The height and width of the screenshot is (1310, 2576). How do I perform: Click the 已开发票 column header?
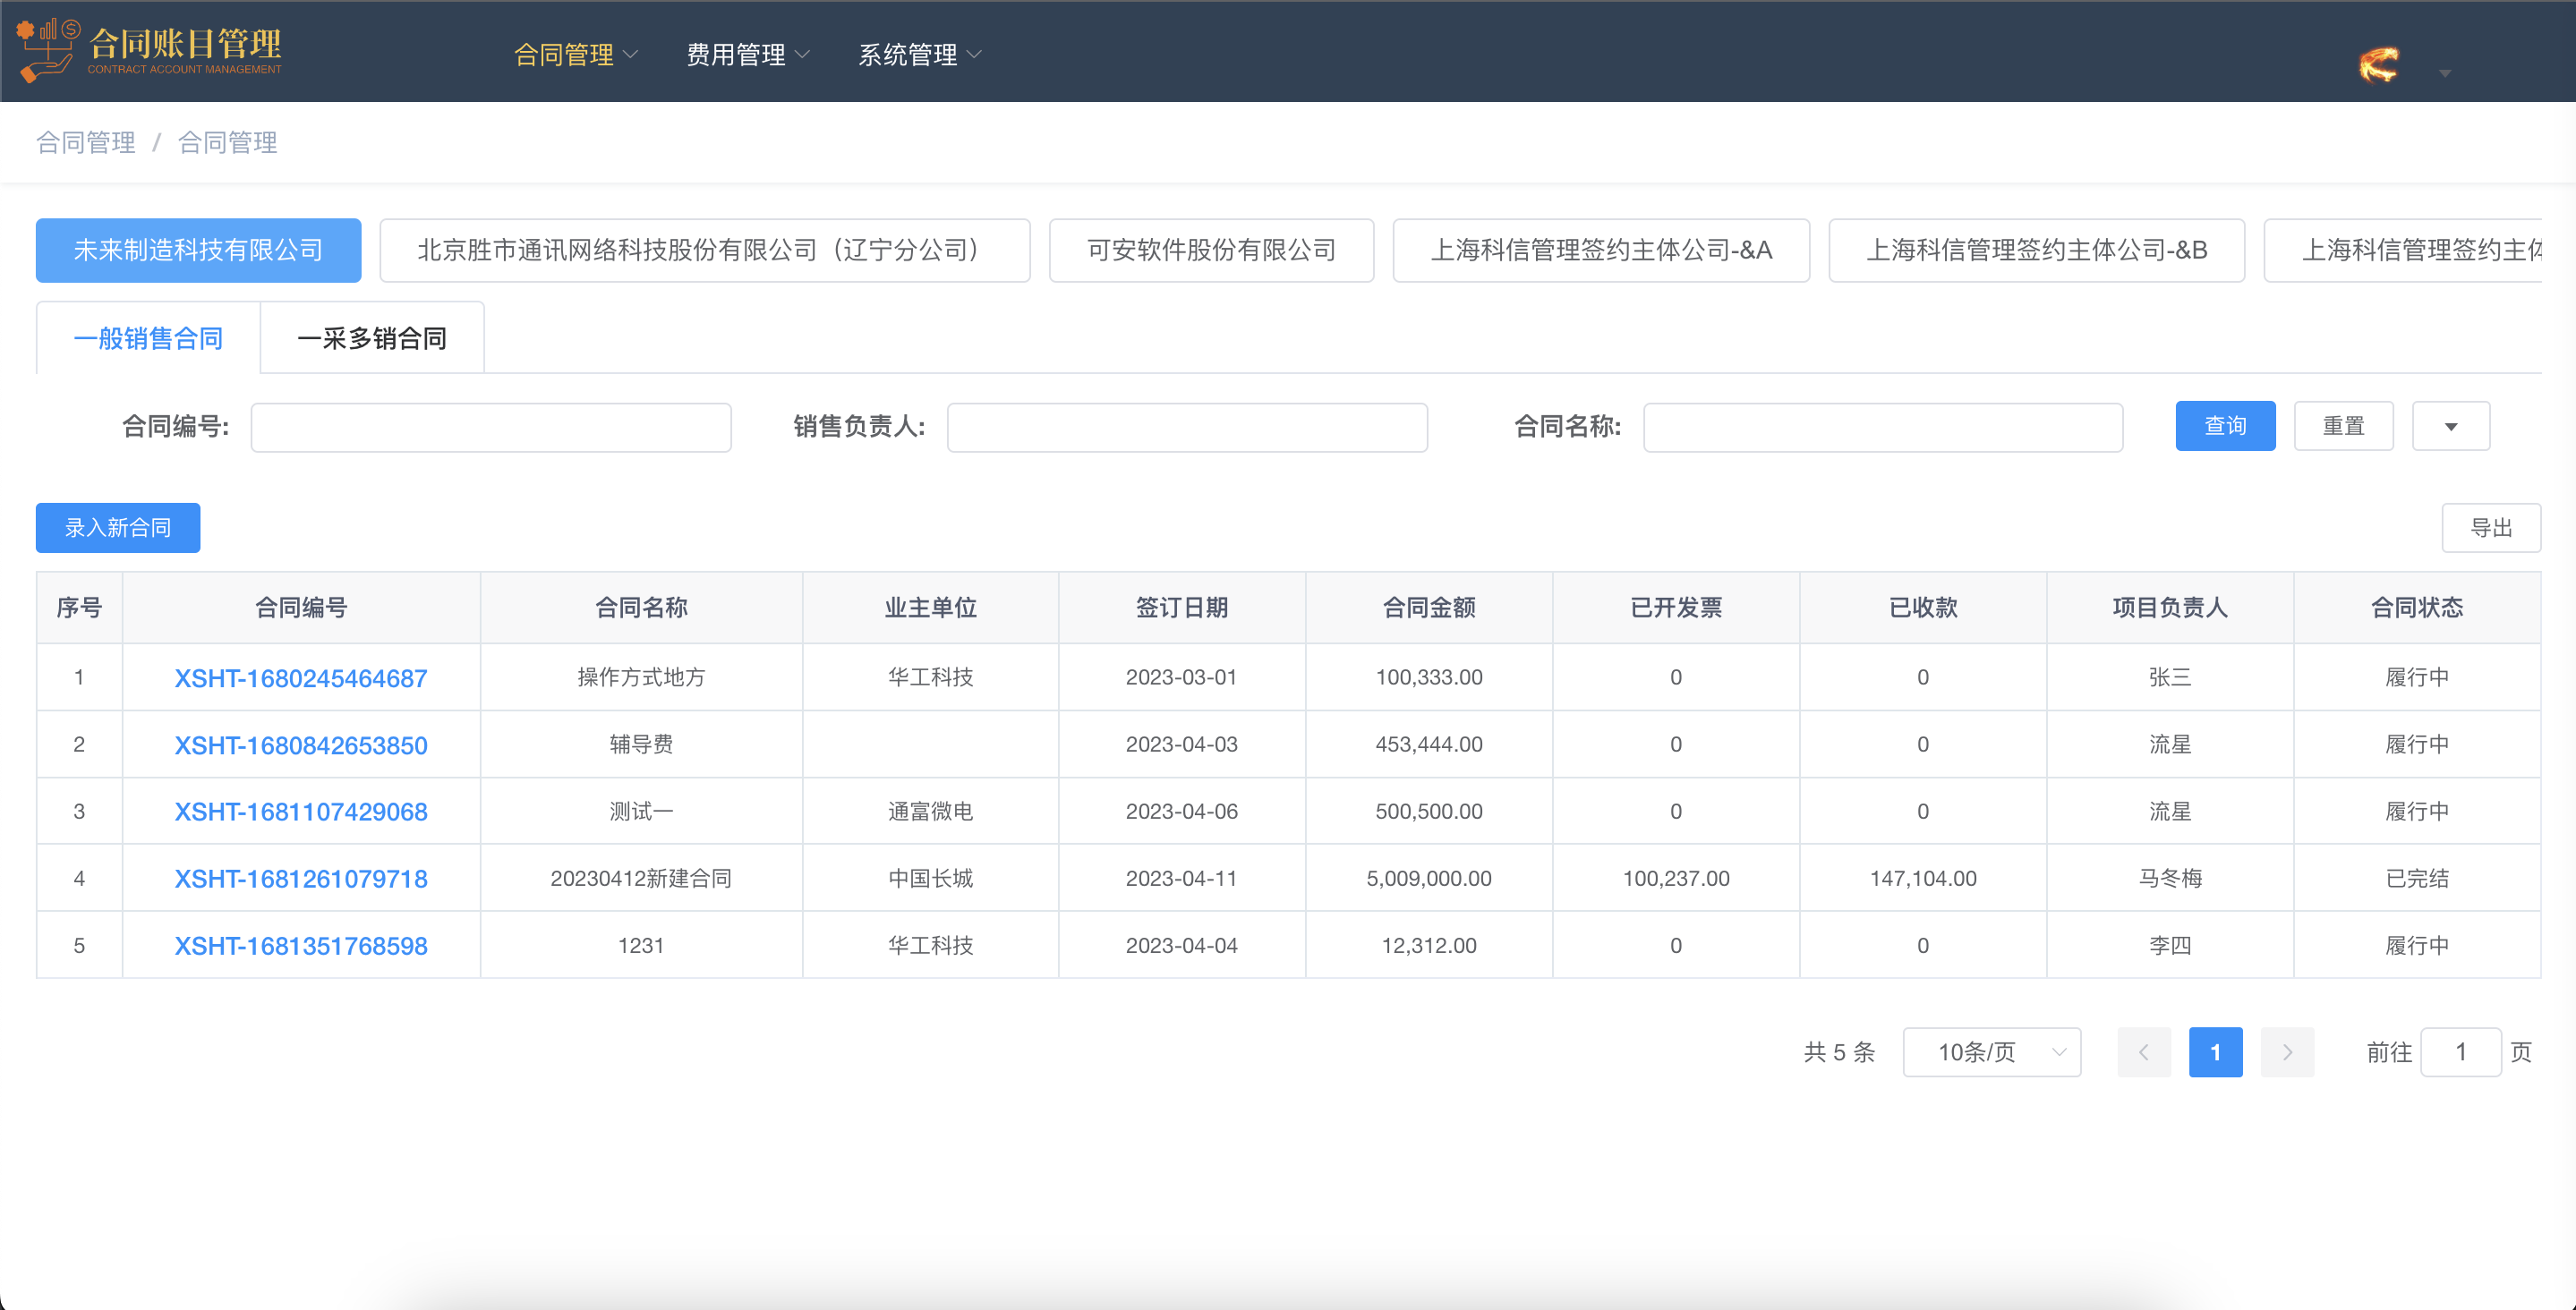[x=1676, y=607]
